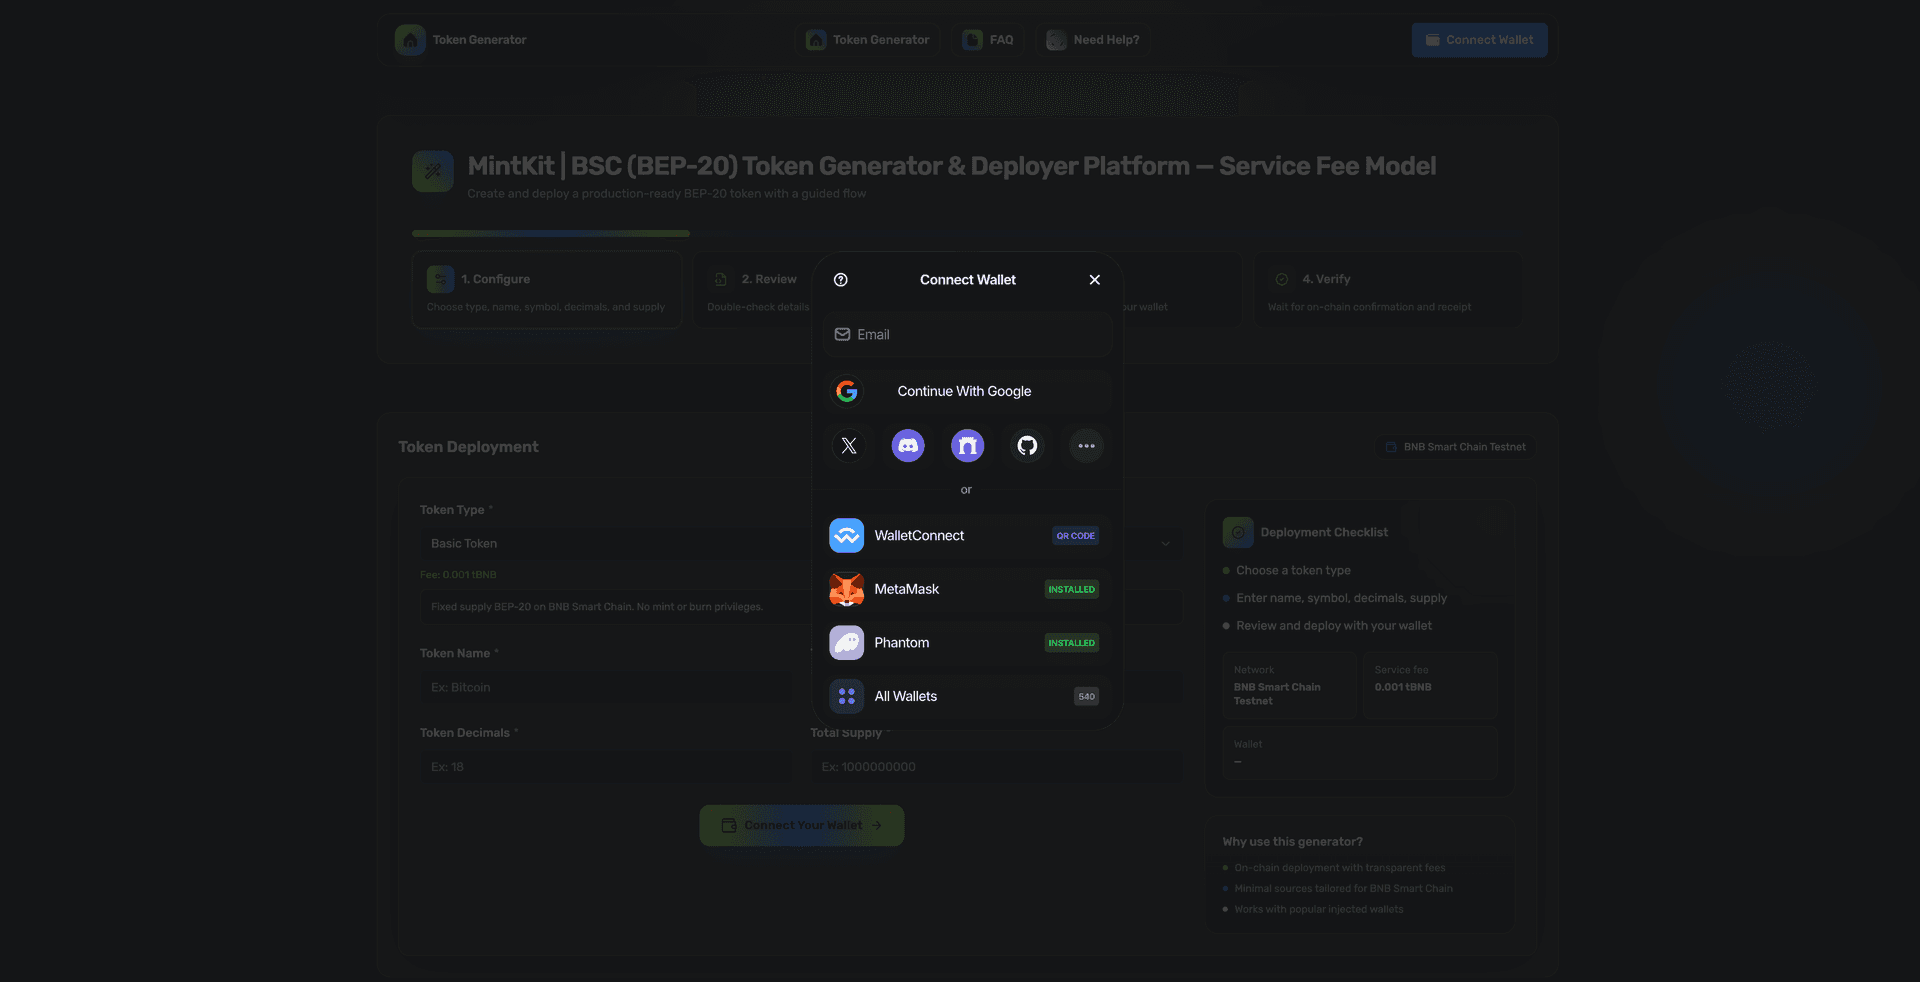The image size is (1920, 982).
Task: Select the 1. Configure step card
Action: pyautogui.click(x=546, y=290)
